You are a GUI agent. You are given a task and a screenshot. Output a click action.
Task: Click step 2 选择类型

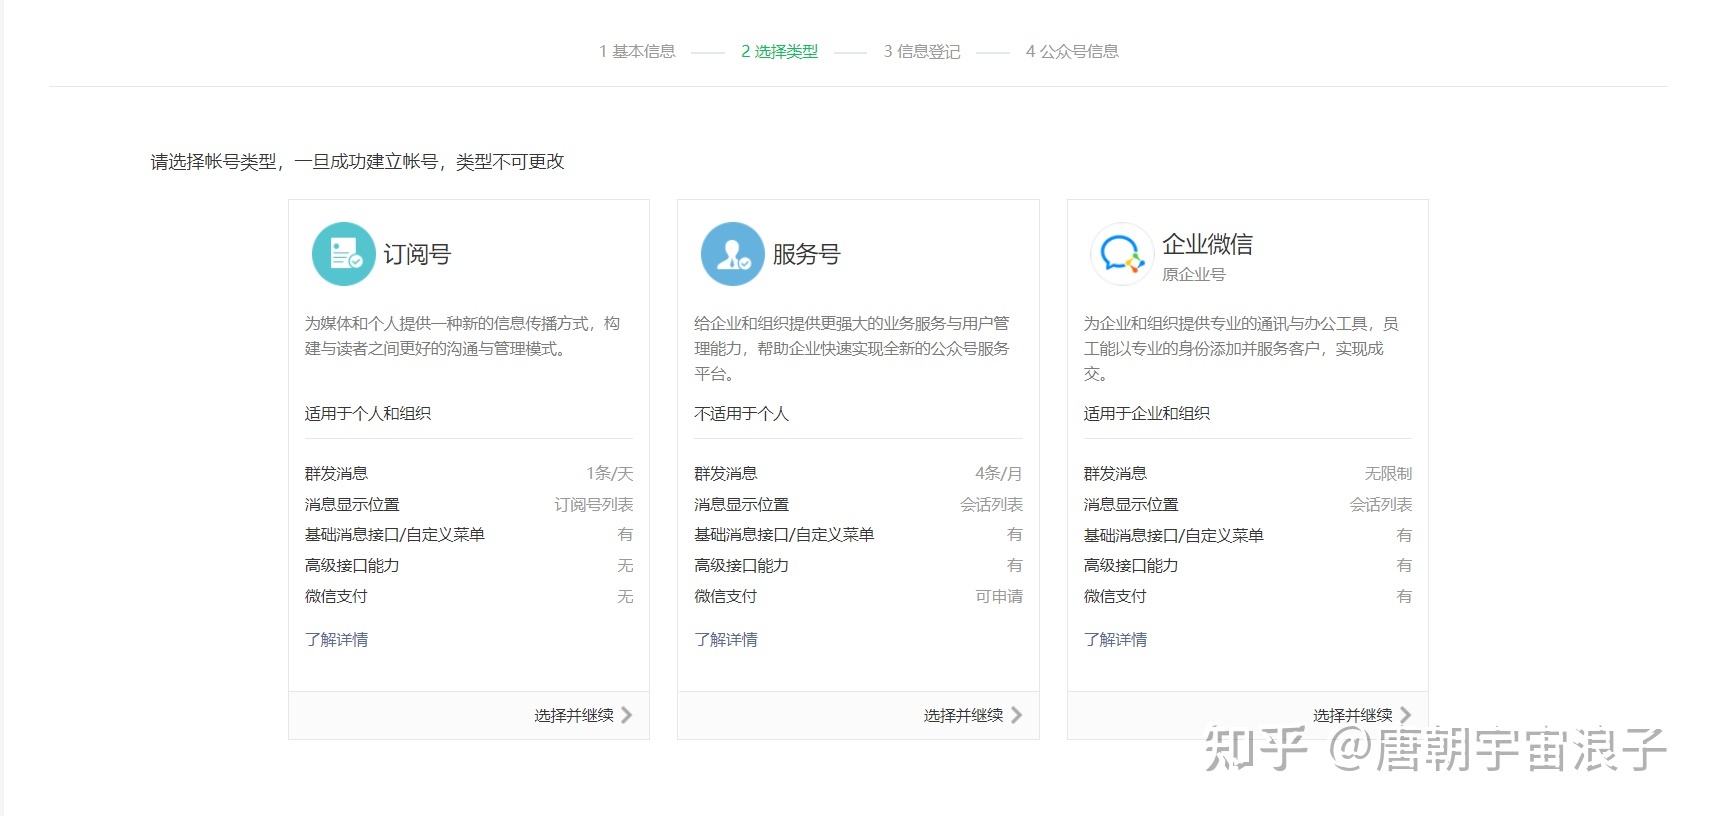point(779,51)
